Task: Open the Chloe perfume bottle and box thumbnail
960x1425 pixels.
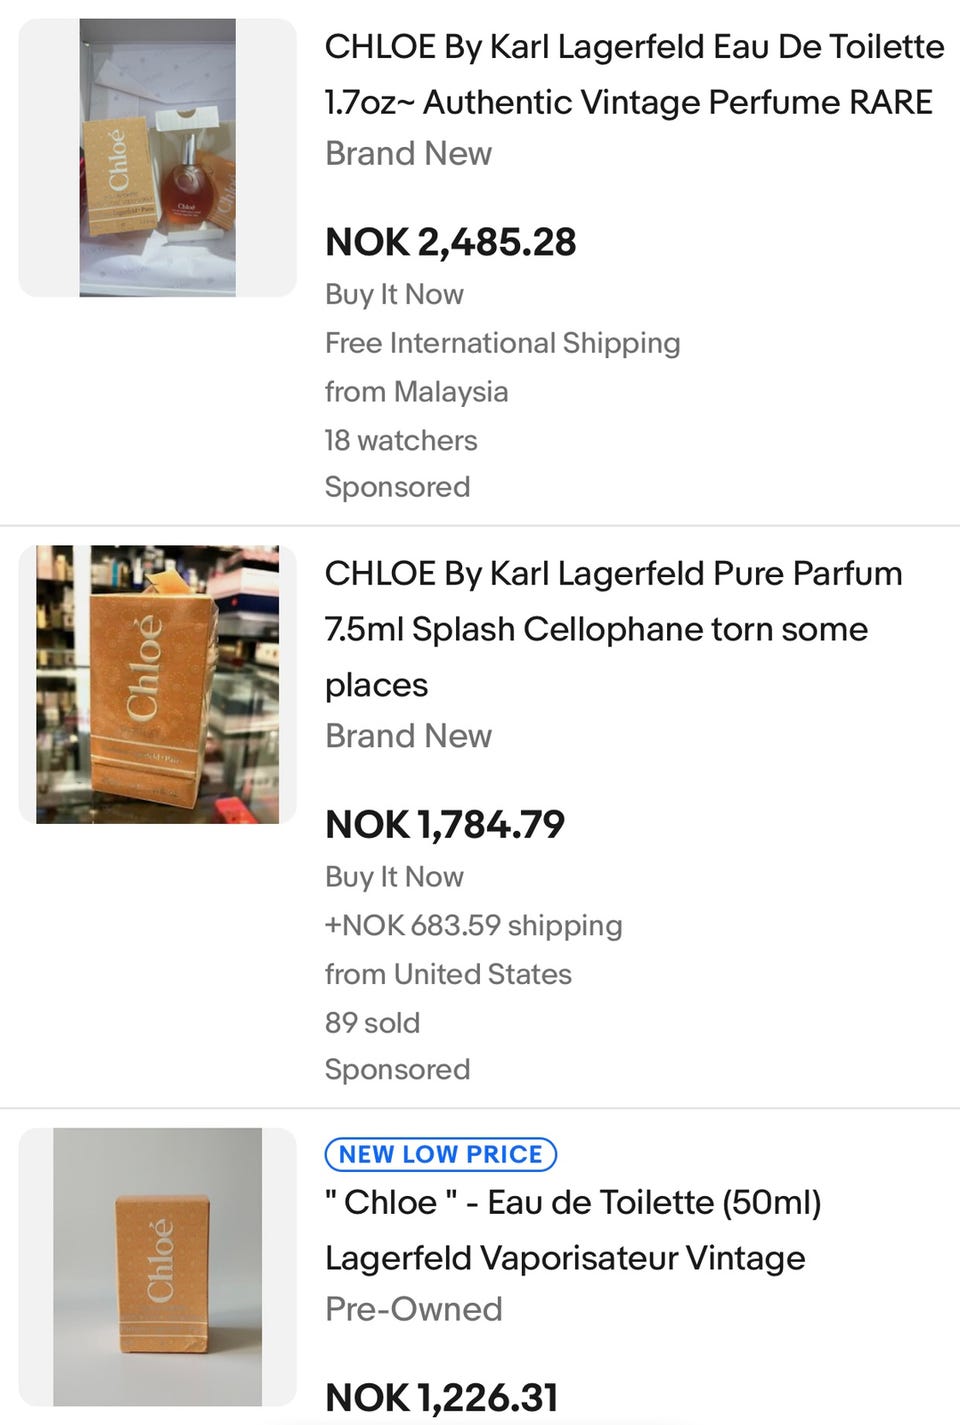Action: click(x=158, y=157)
